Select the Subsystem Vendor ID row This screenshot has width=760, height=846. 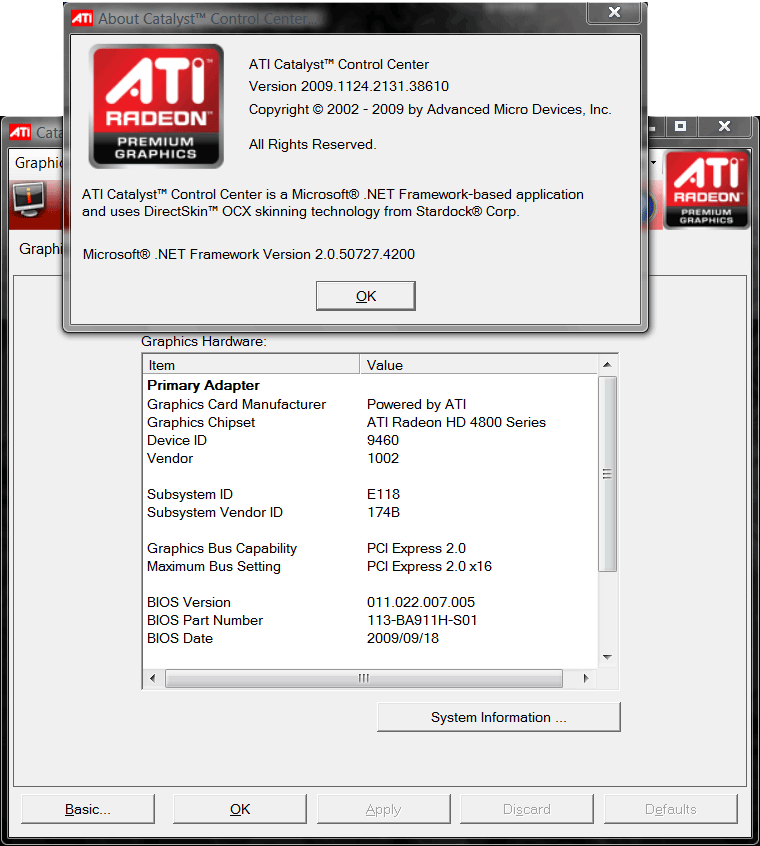(x=370, y=512)
